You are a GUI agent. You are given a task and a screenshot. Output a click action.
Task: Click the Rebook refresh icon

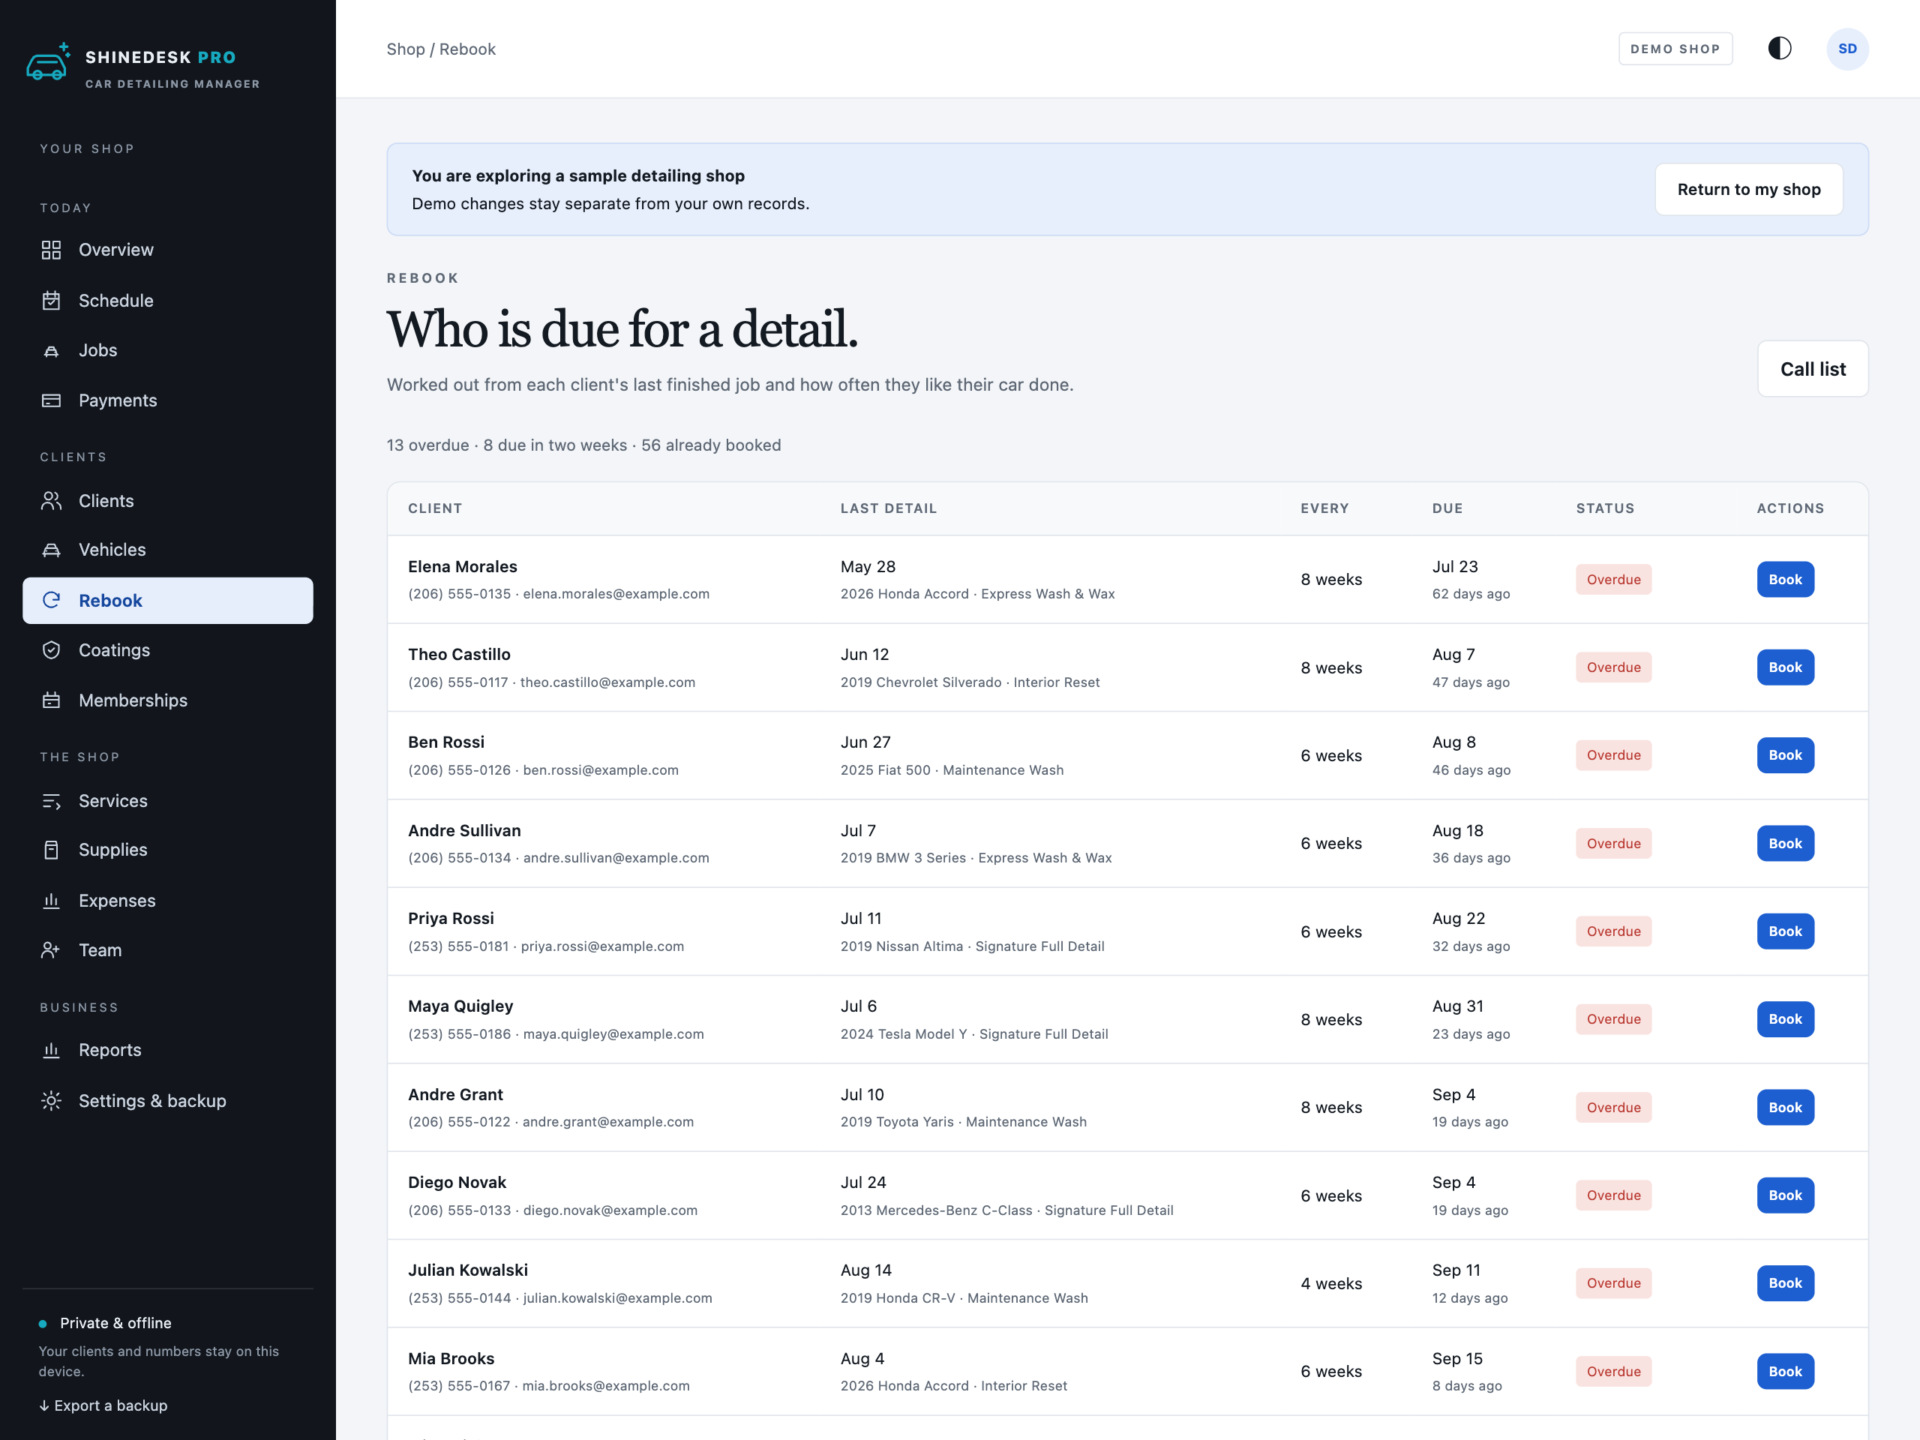click(51, 600)
